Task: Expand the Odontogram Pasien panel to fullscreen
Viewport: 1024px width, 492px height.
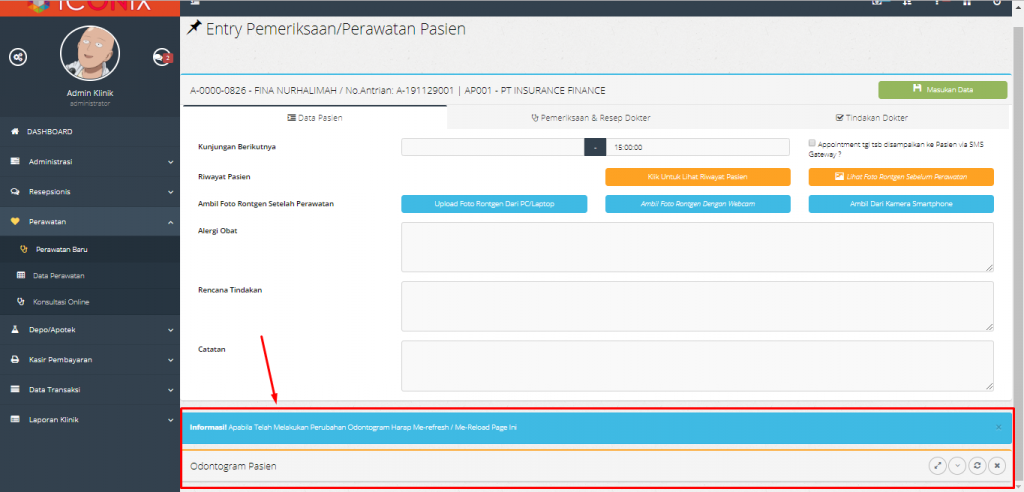Action: pos(937,466)
